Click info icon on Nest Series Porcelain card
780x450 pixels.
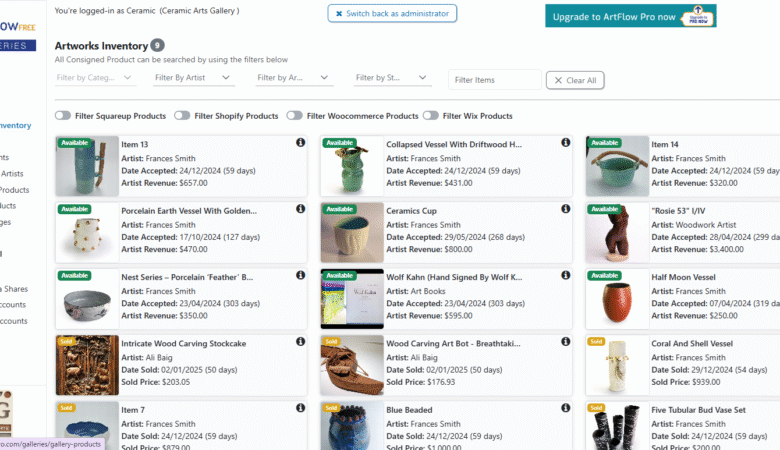coord(300,276)
